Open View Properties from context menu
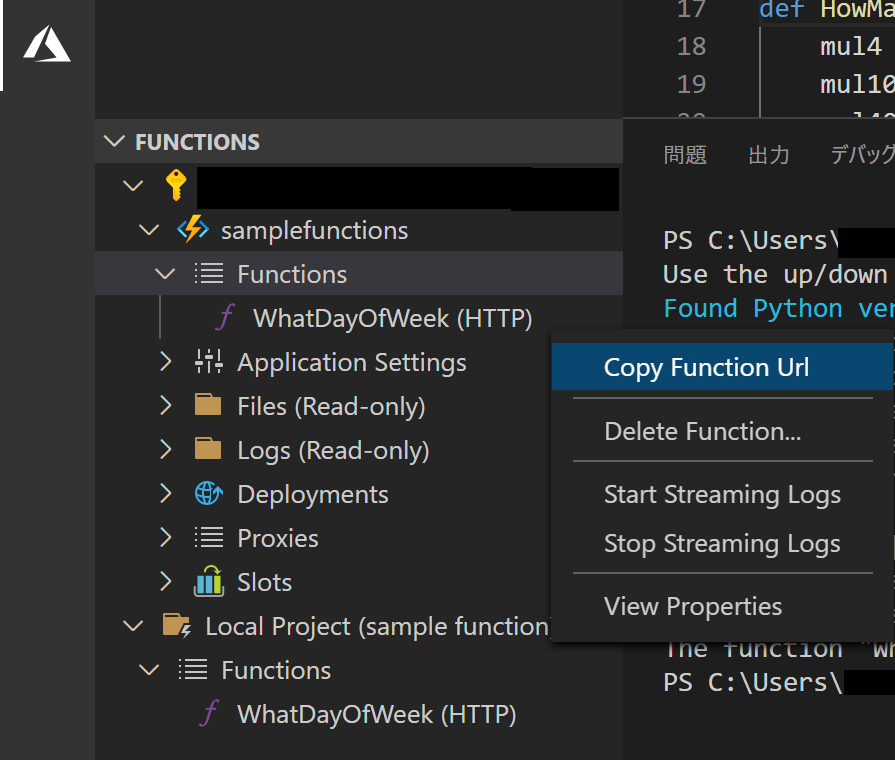 tap(693, 606)
